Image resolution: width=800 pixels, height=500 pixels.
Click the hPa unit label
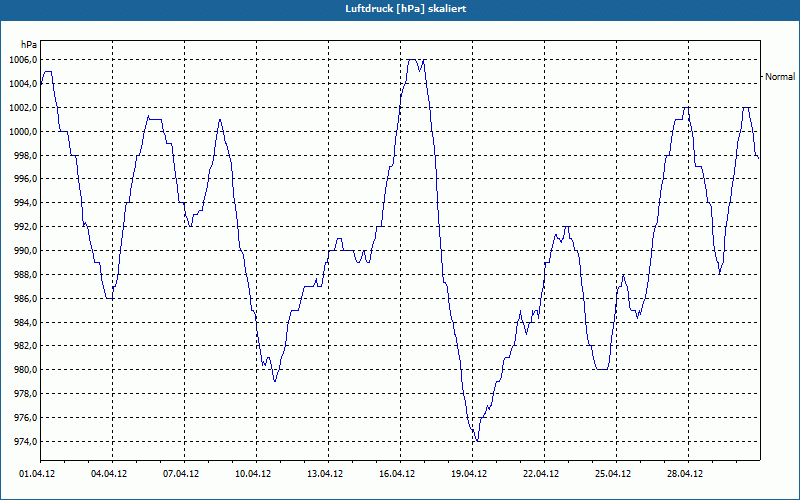(29, 45)
